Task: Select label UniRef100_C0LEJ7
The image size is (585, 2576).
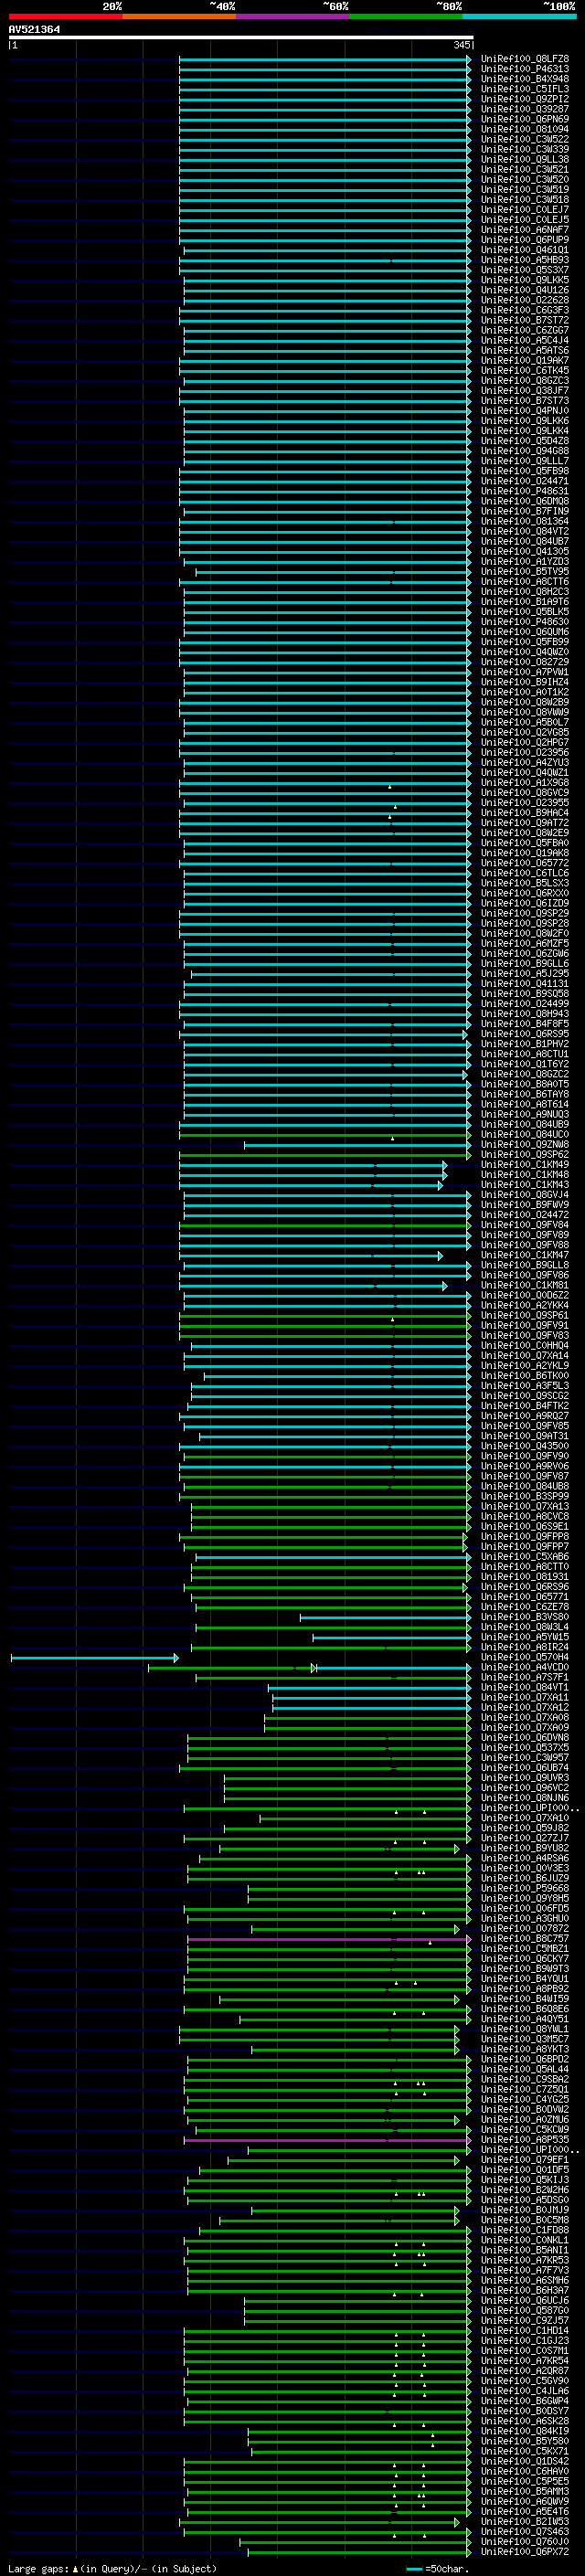Action: tap(525, 209)
